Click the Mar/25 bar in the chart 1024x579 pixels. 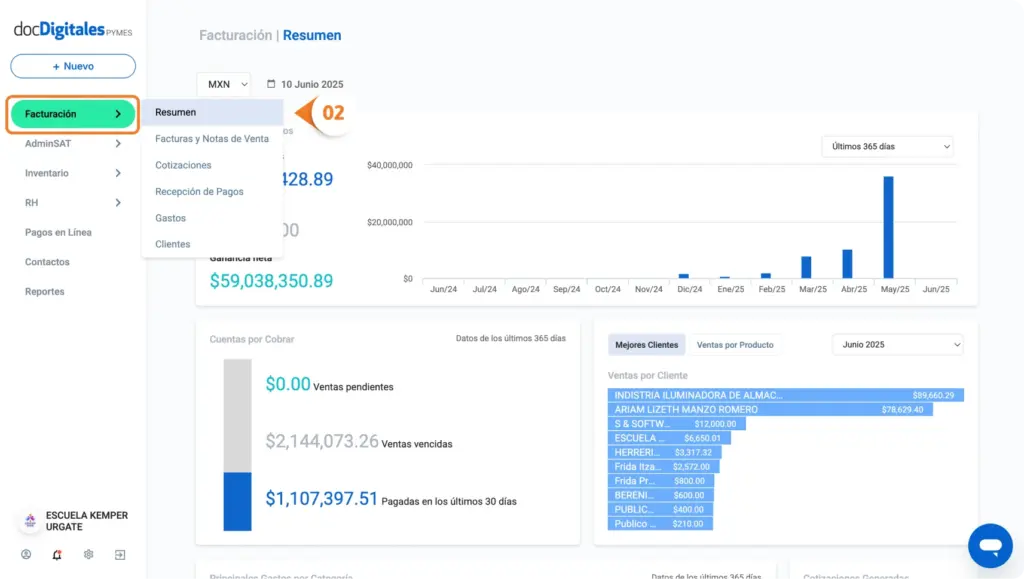pyautogui.click(x=806, y=268)
